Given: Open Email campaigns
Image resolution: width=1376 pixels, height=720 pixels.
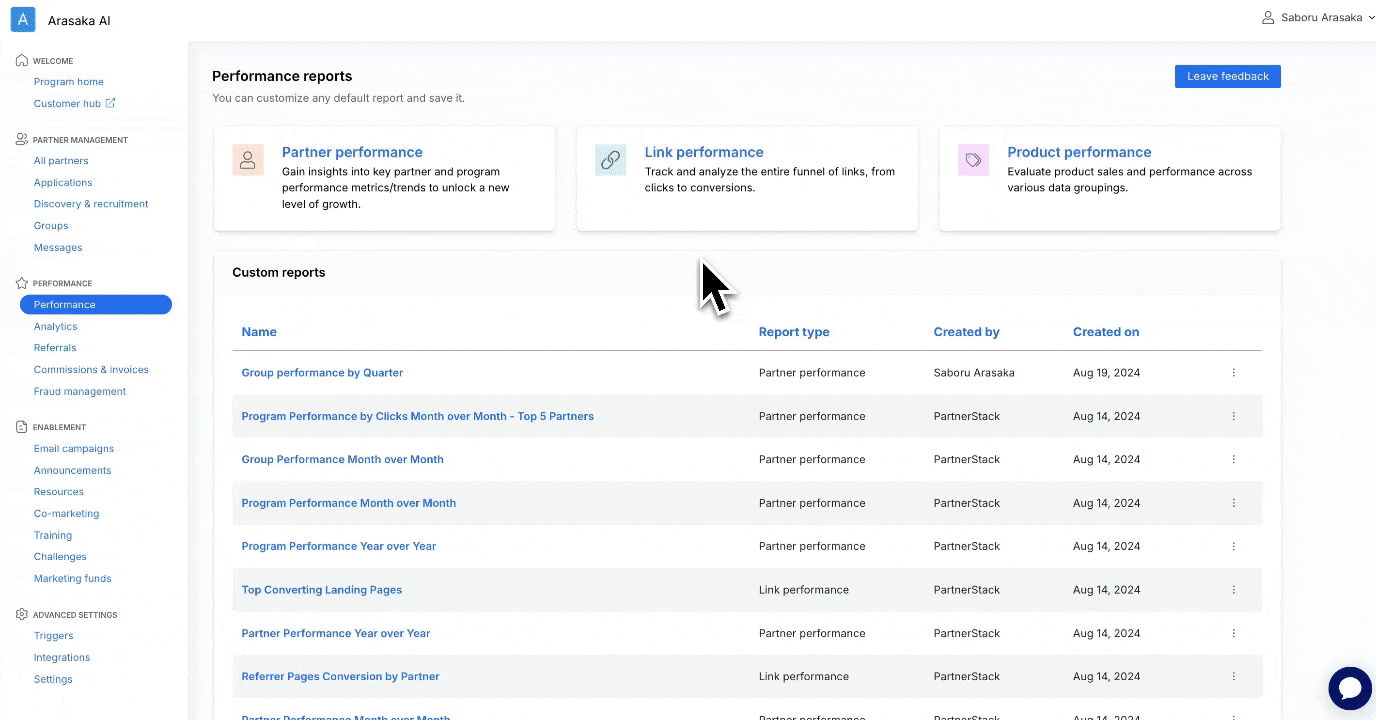Looking at the screenshot, I should (x=74, y=449).
